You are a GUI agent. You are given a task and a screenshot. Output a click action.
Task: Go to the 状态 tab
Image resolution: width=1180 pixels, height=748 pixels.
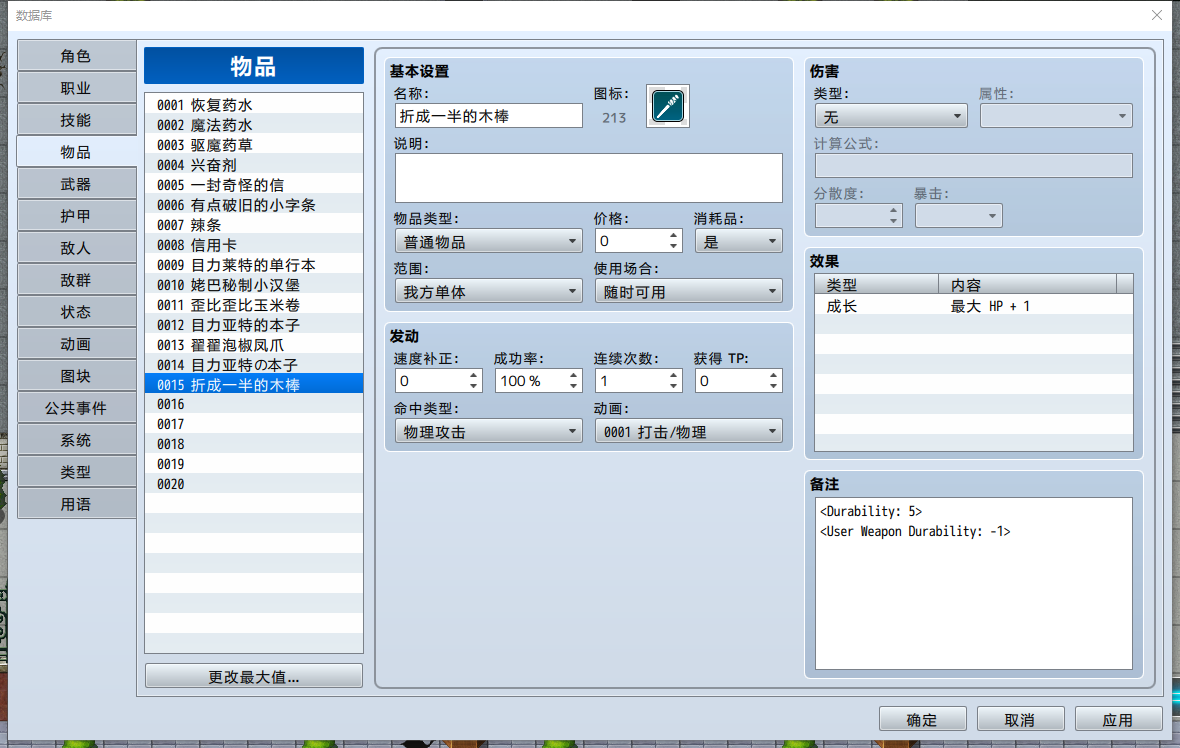tap(76, 312)
